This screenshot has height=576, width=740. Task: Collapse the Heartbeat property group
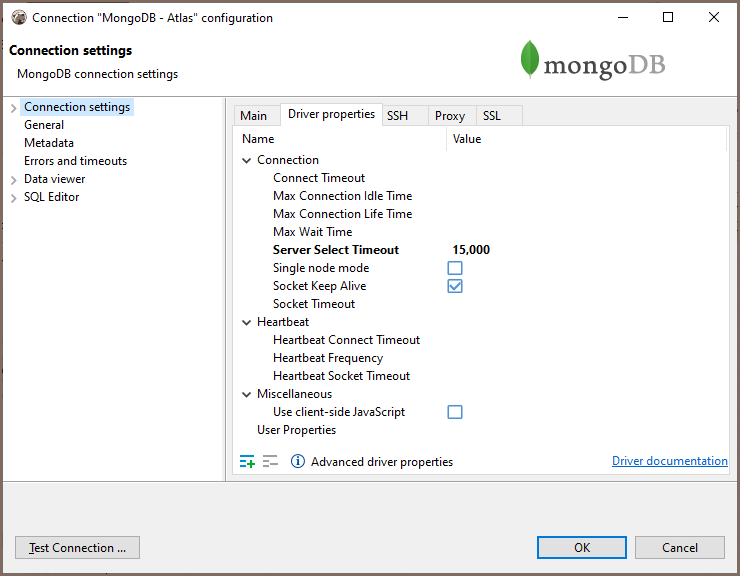tap(247, 322)
